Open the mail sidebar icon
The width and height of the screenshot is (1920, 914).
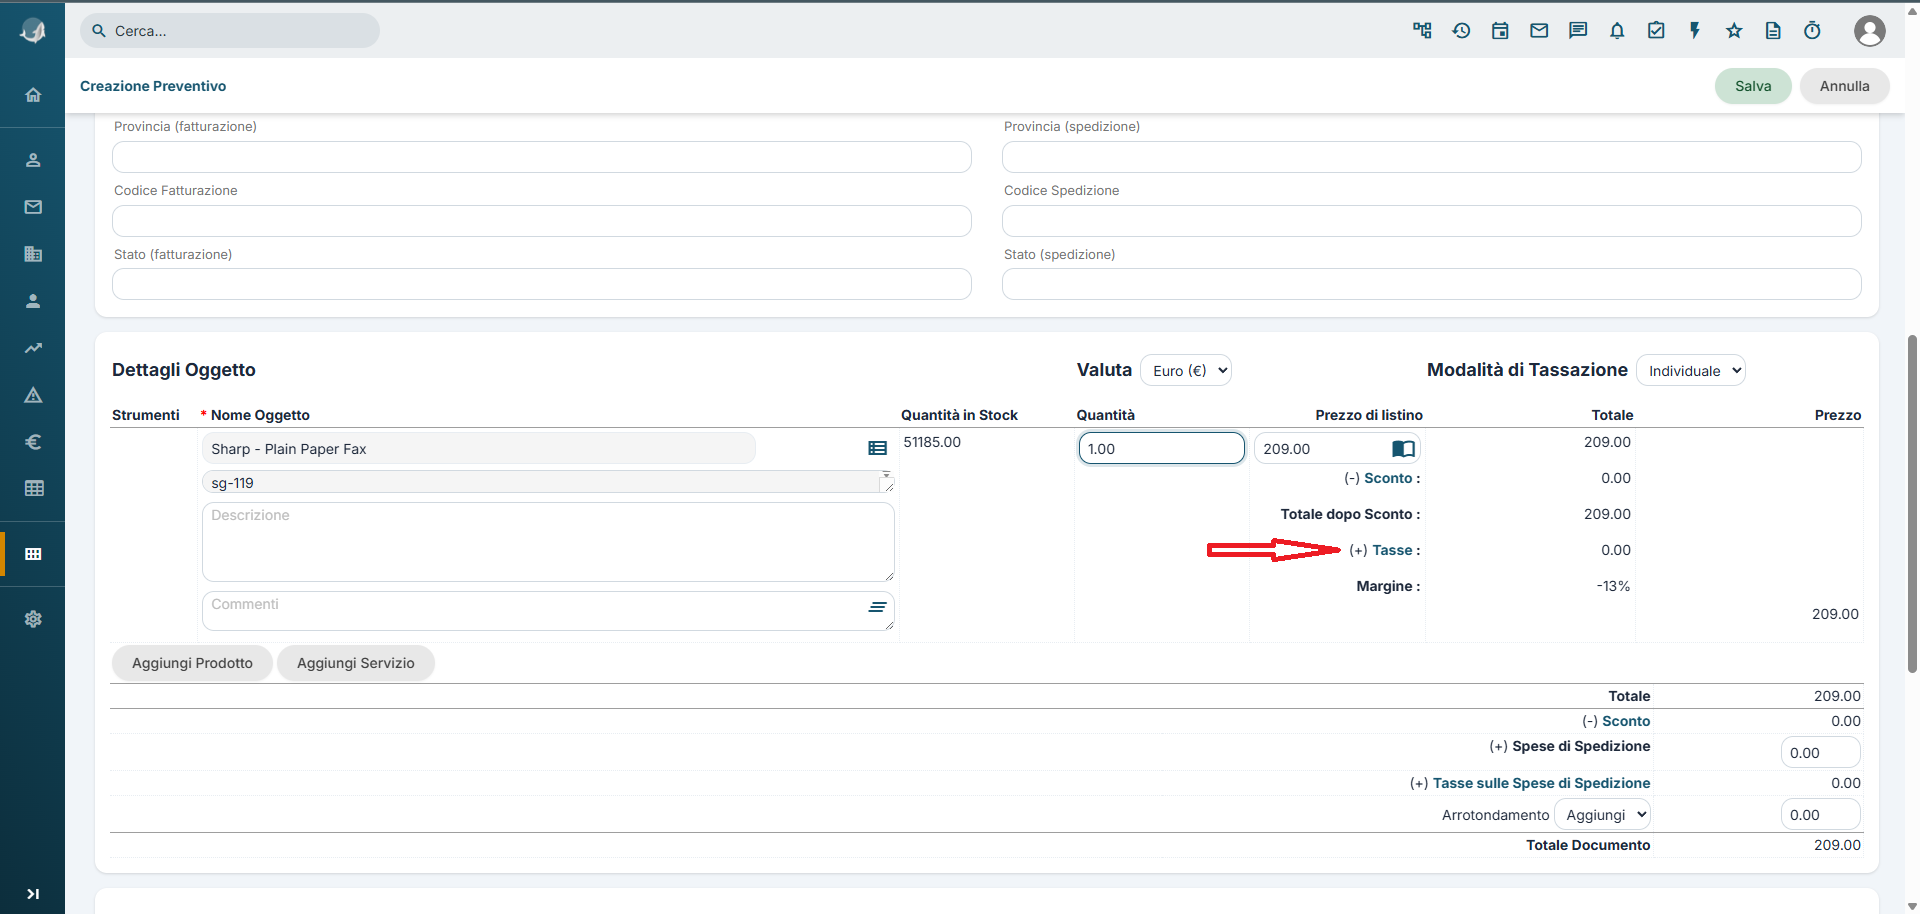click(x=33, y=207)
